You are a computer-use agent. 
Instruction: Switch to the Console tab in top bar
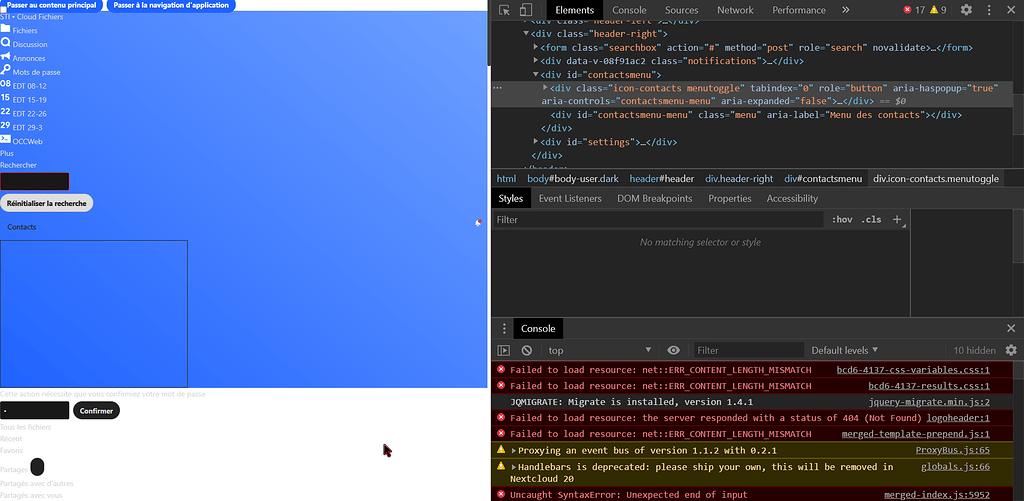pyautogui.click(x=629, y=10)
